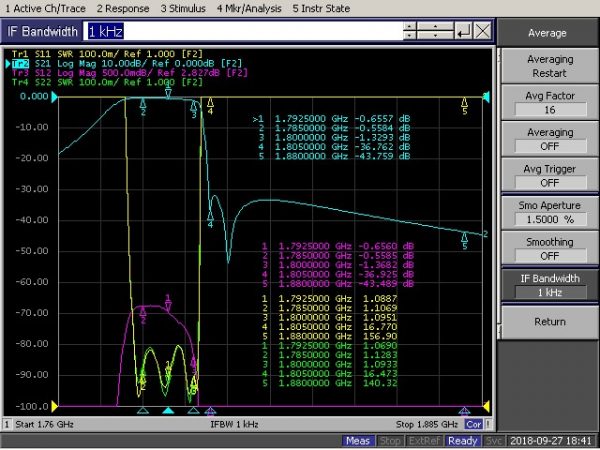This screenshot has width=600, height=450.
Task: Click the ExtRef status indicator
Action: (x=425, y=441)
